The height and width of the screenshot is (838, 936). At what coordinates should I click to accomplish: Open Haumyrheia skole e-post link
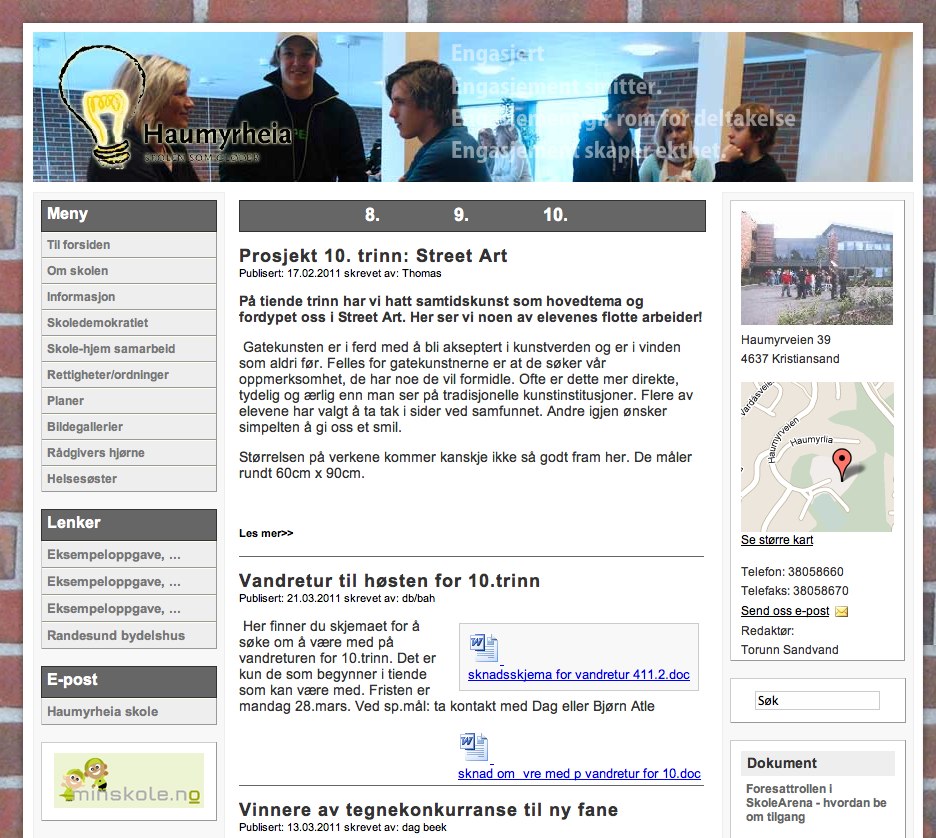129,711
